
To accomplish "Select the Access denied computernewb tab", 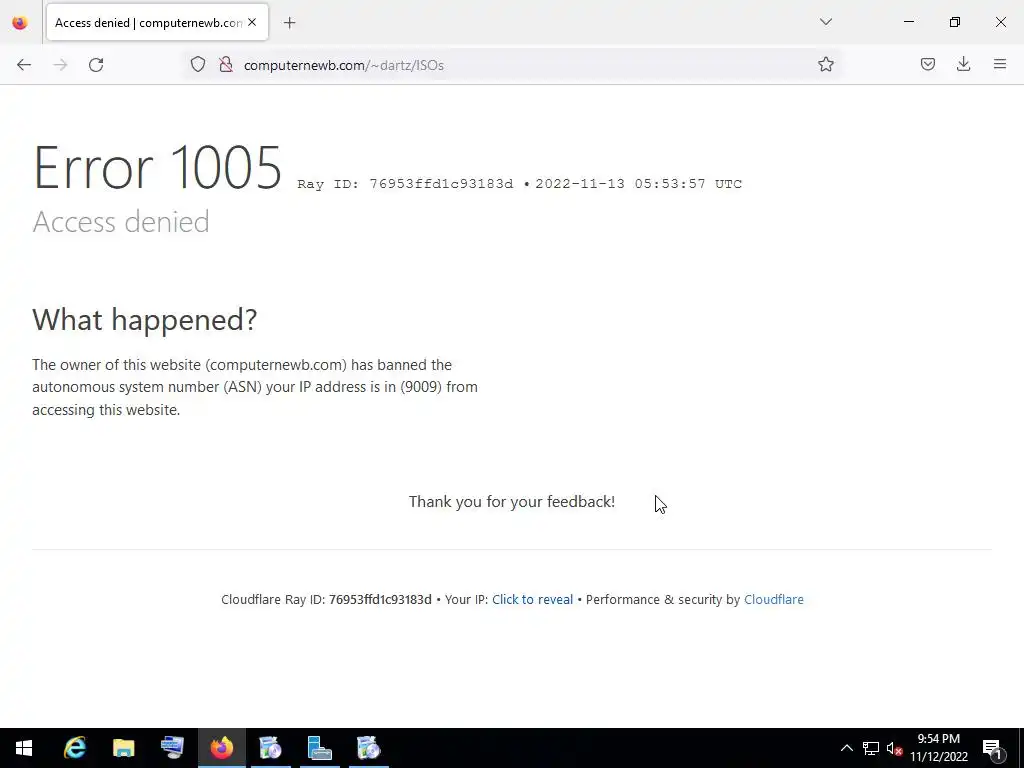I will pyautogui.click(x=157, y=23).
